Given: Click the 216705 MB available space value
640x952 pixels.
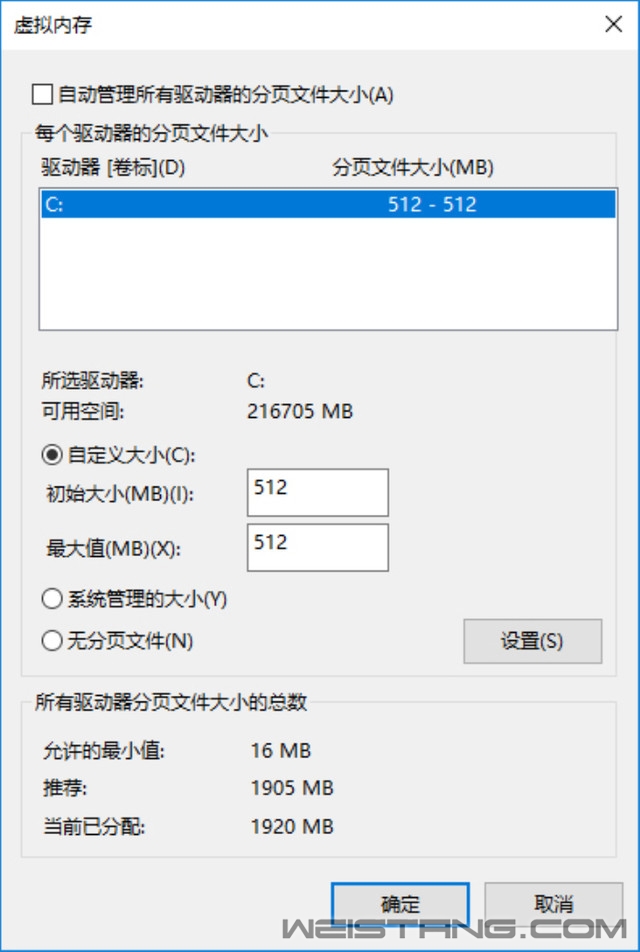Looking at the screenshot, I should tap(300, 412).
